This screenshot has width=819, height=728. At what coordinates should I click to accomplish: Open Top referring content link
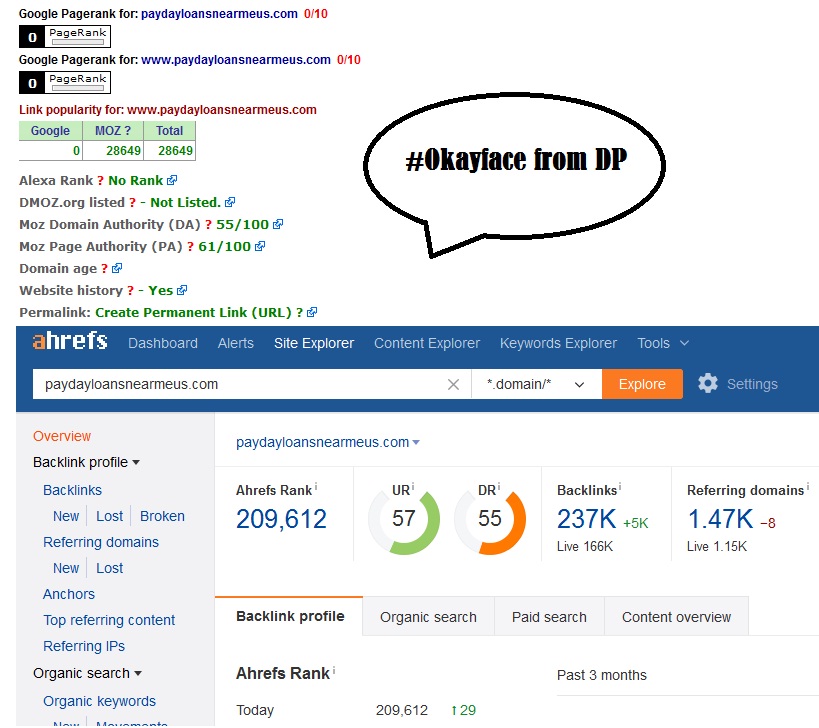(x=109, y=620)
